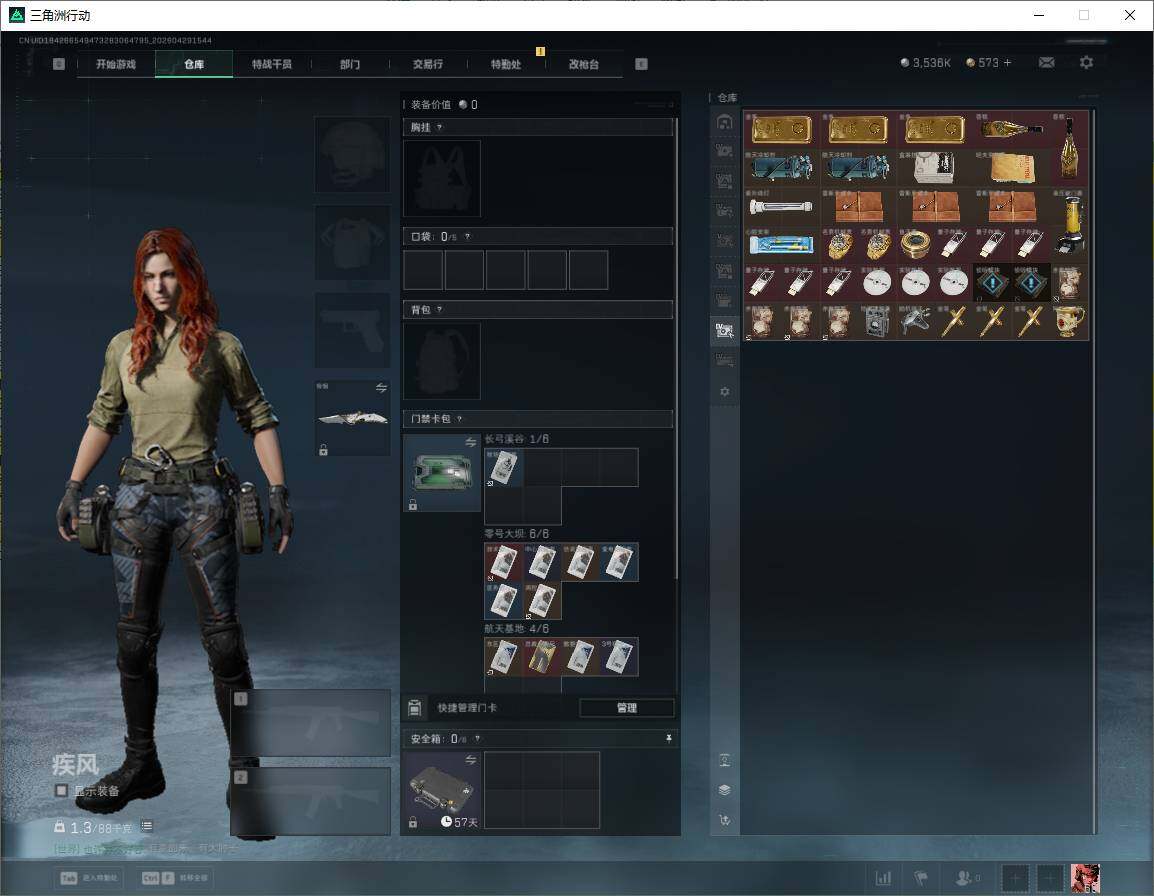Open the 部门 tab
1154x896 pixels.
(350, 64)
